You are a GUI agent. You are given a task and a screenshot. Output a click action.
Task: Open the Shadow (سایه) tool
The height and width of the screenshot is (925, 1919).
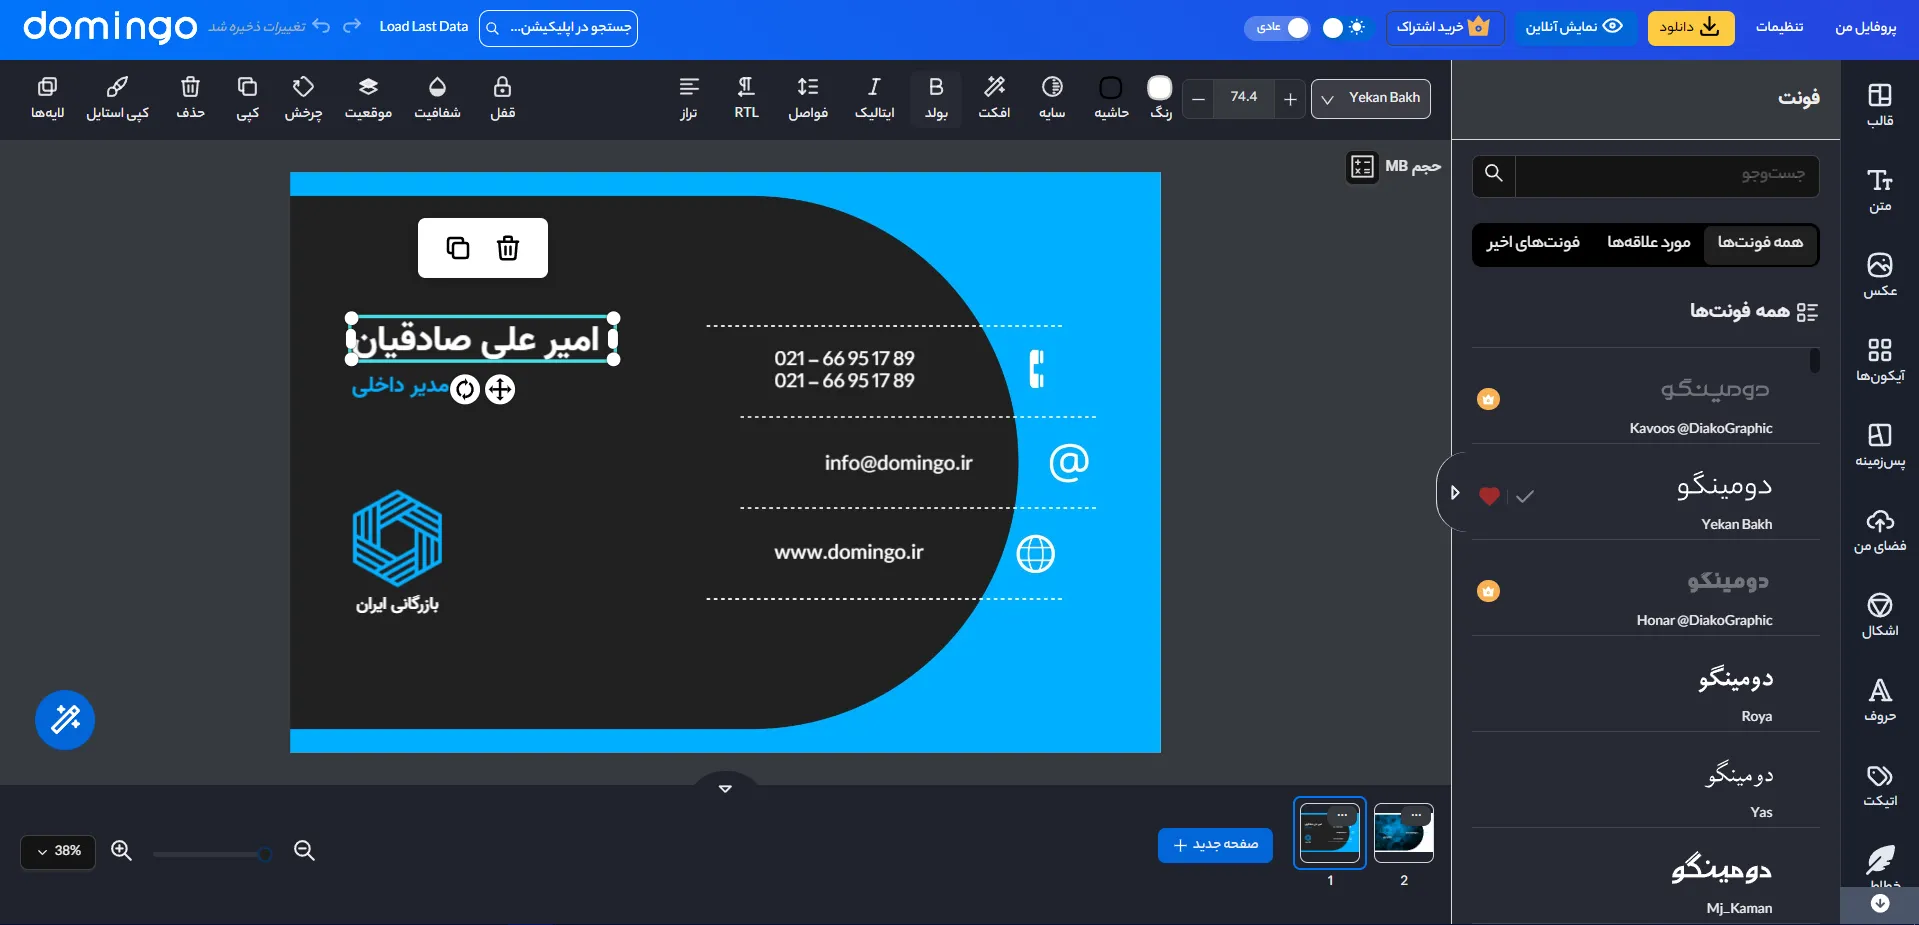pos(1052,98)
